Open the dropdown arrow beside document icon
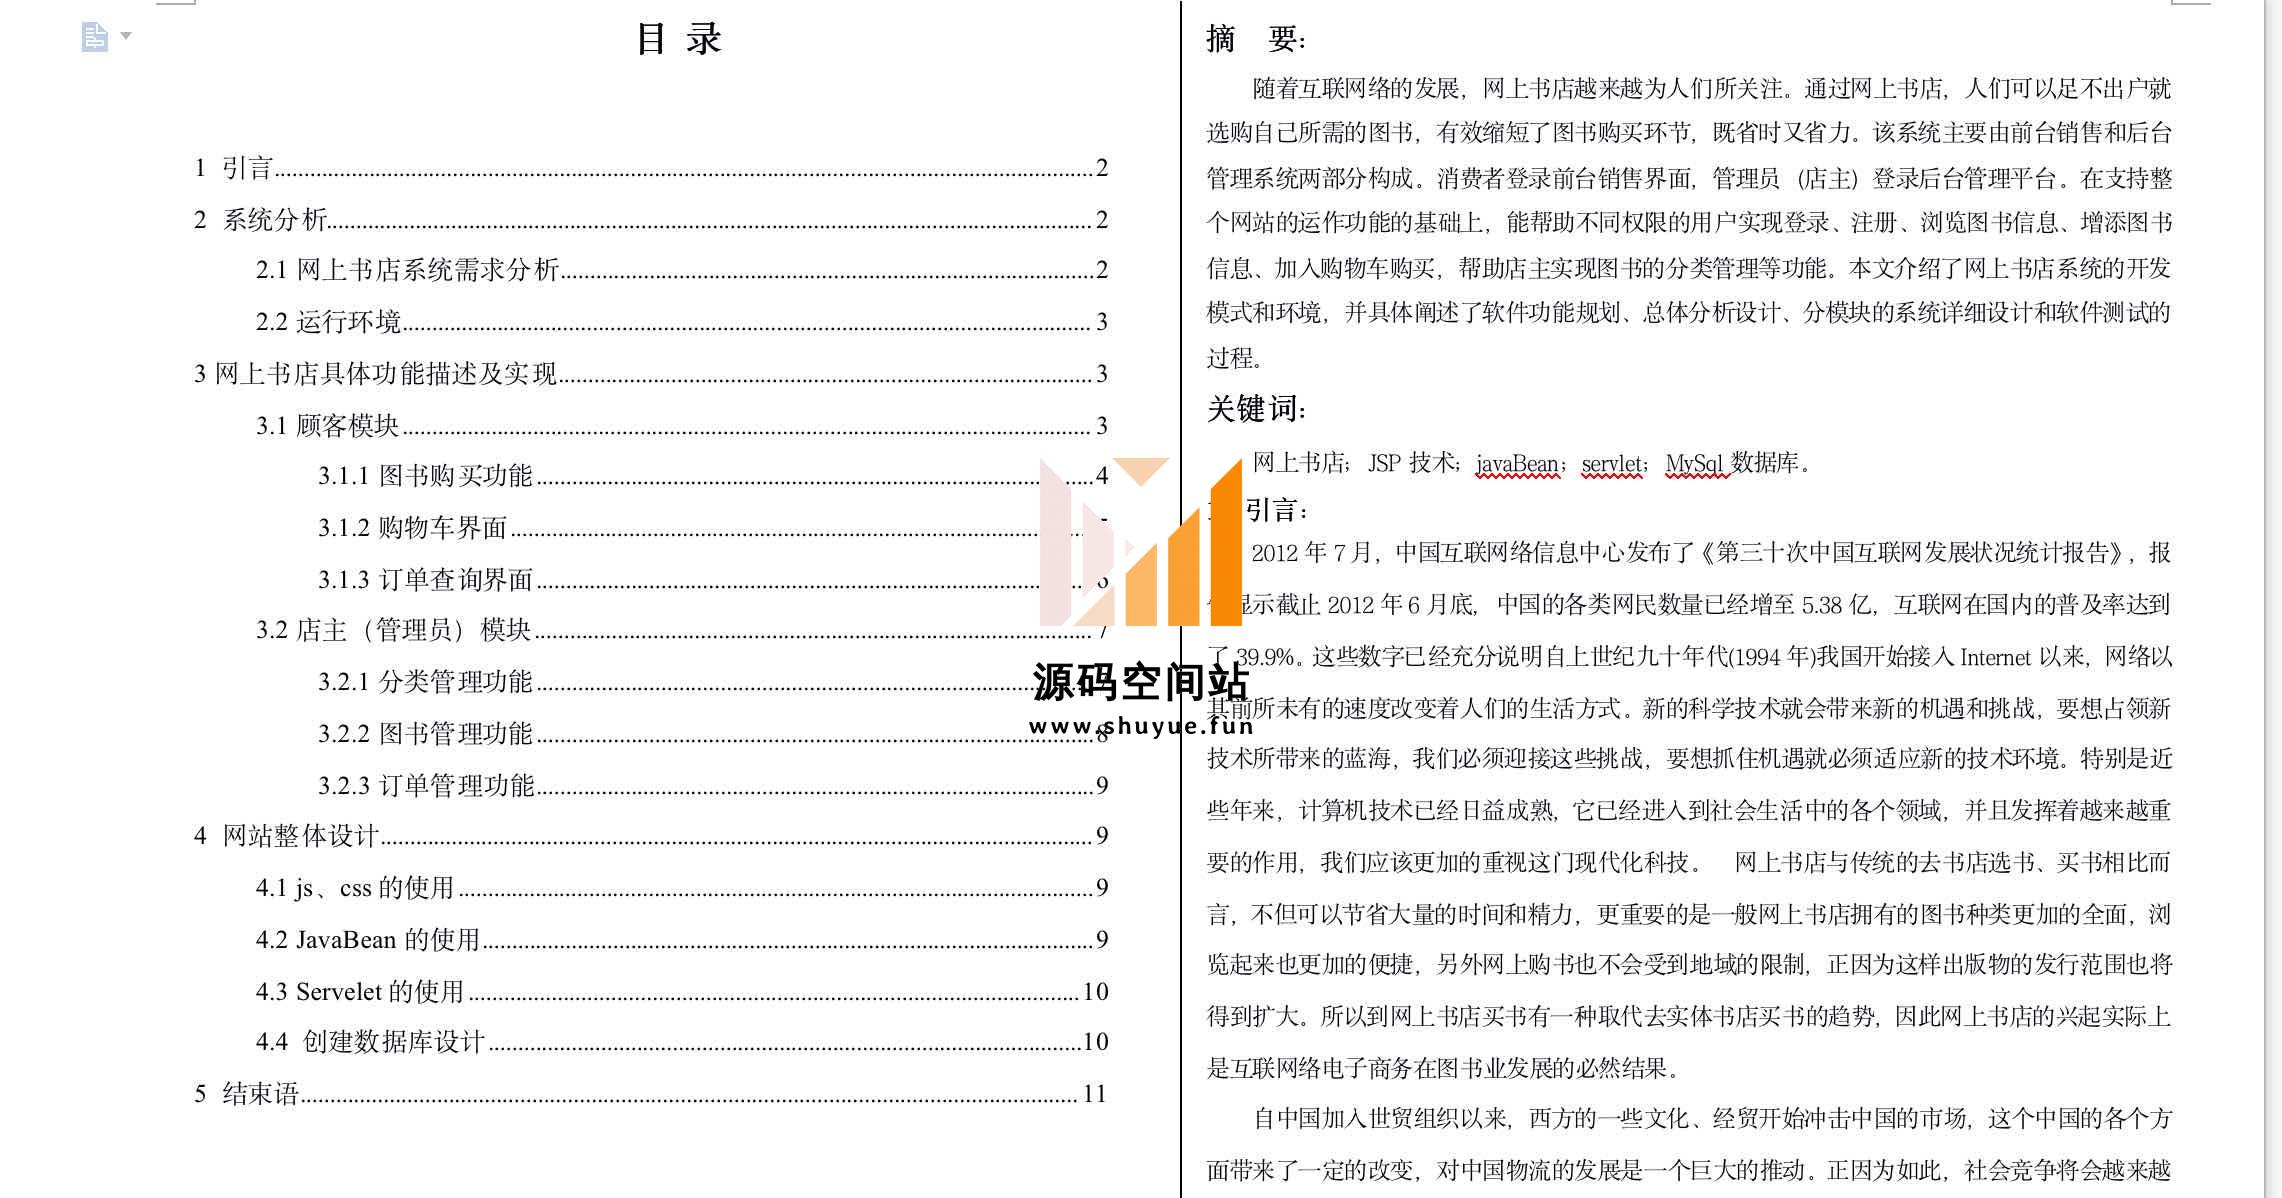The width and height of the screenshot is (2282, 1198). pyautogui.click(x=126, y=36)
